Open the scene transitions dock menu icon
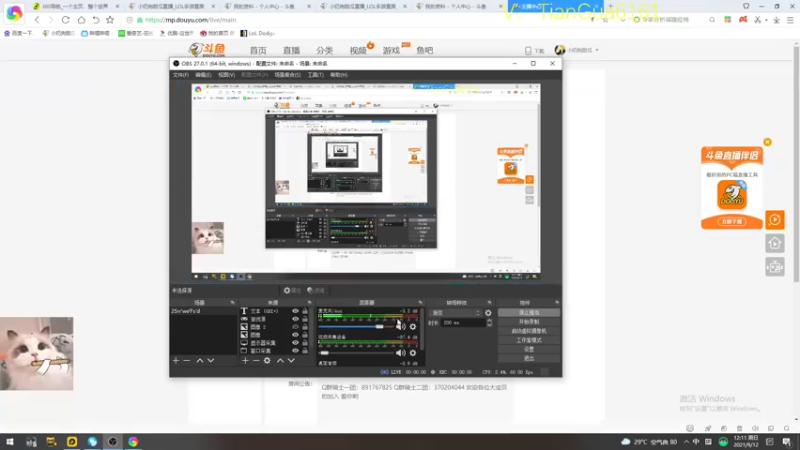The width and height of the screenshot is (800, 450). pos(489,303)
